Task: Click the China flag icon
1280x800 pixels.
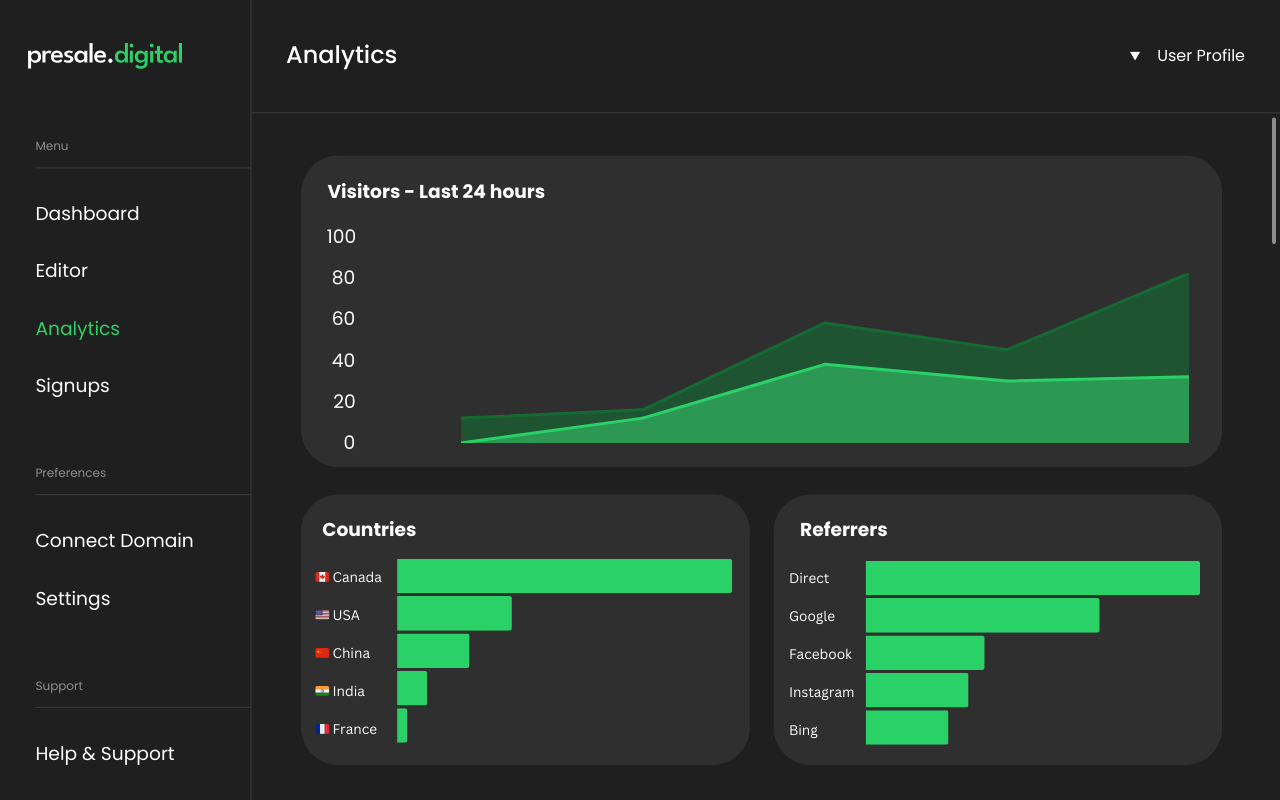Action: tap(322, 653)
